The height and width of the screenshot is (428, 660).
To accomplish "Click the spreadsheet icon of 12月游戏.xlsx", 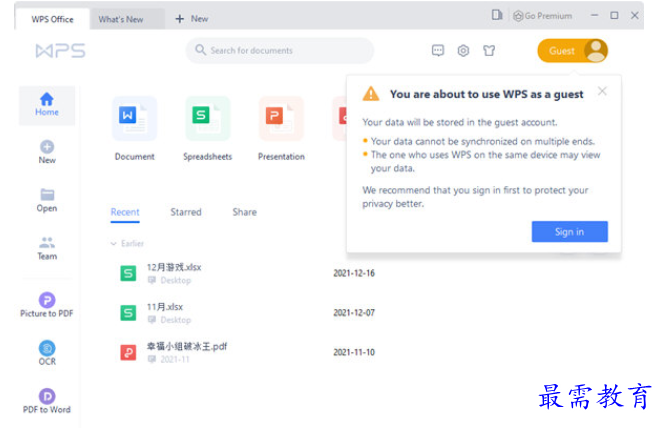I will (x=128, y=273).
